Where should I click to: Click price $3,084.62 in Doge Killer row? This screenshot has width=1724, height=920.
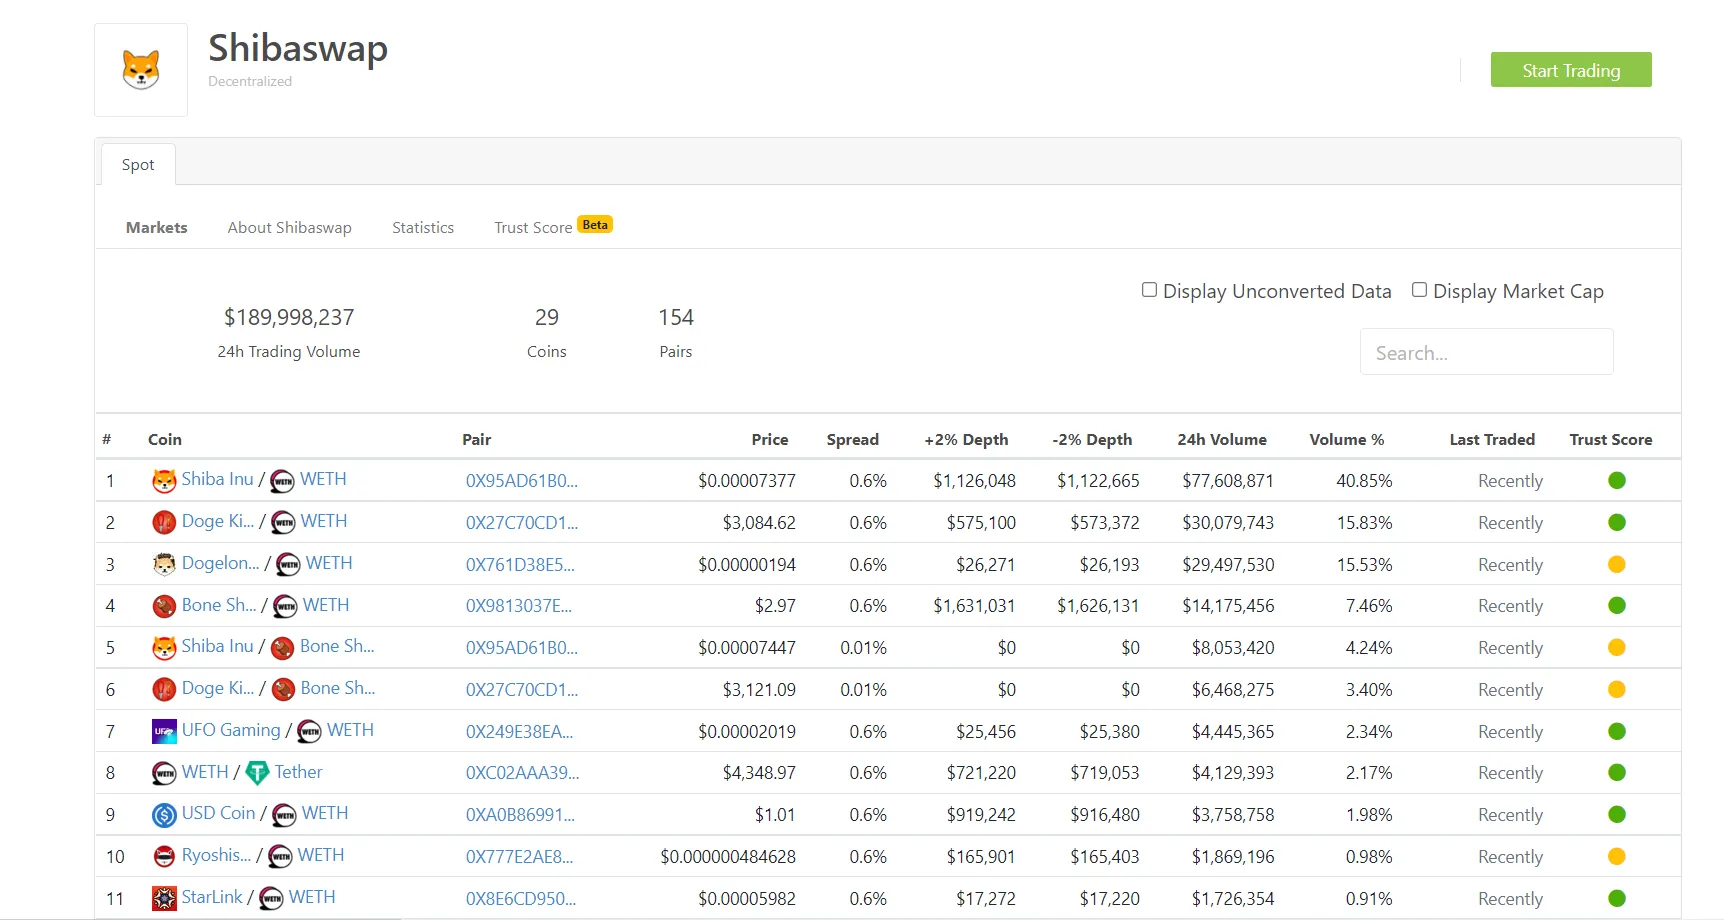759,523
